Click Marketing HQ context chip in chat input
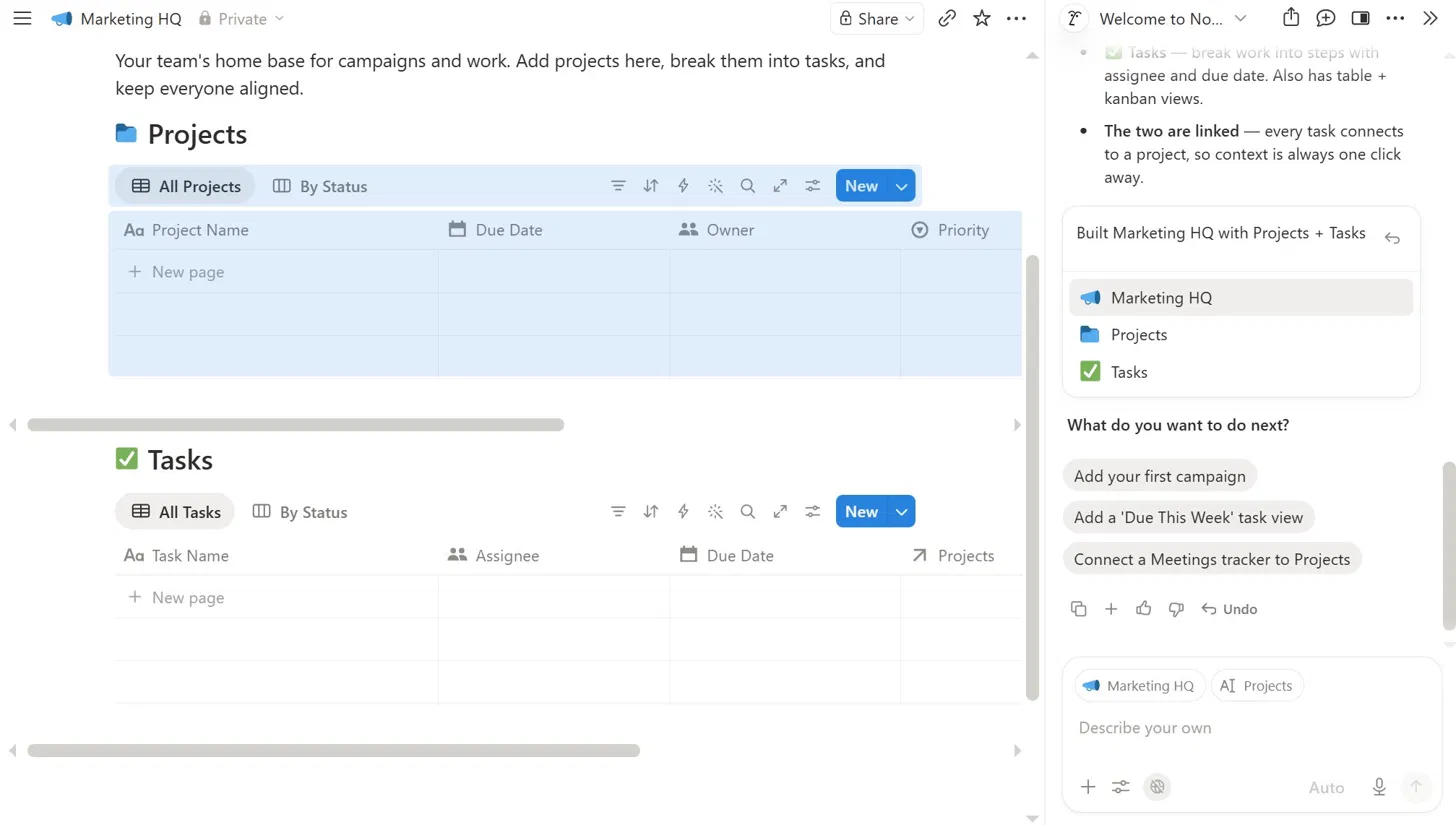 point(1140,686)
